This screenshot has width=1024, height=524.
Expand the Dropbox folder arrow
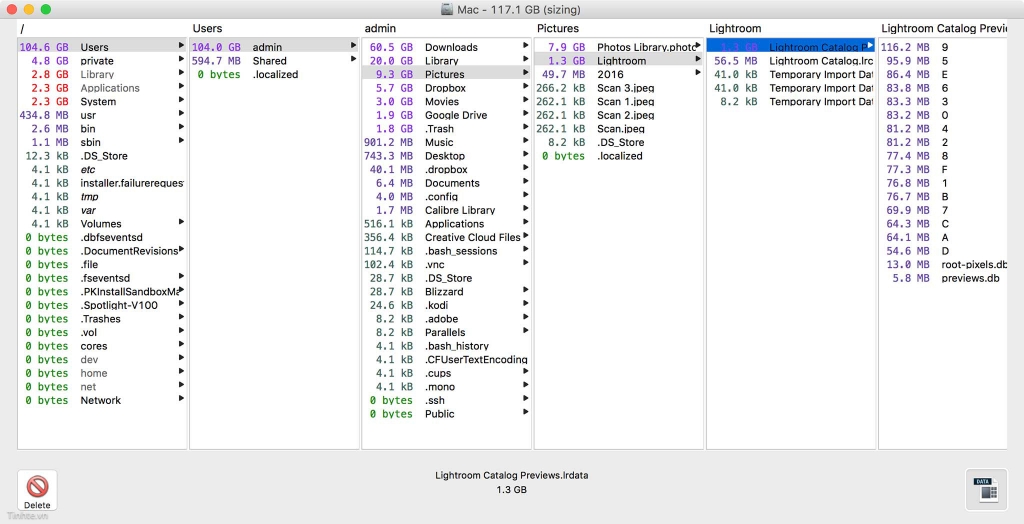(x=525, y=86)
